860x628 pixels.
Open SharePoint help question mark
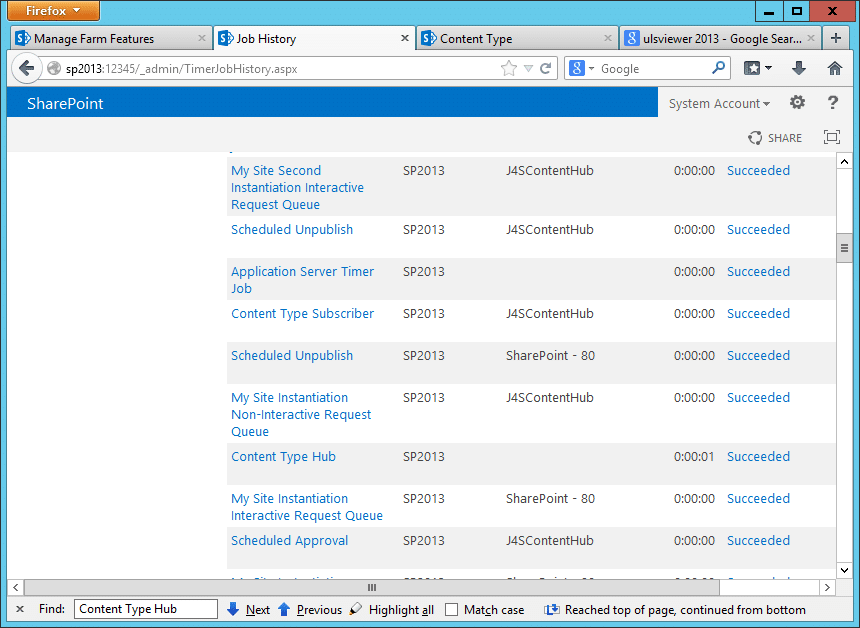[x=833, y=103]
